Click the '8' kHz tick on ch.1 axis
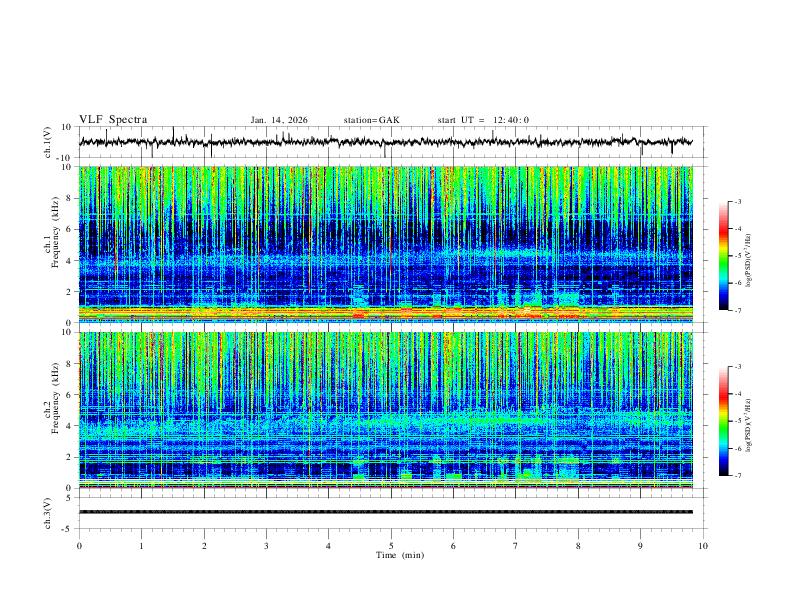This screenshot has width=792, height=612. tap(70, 198)
